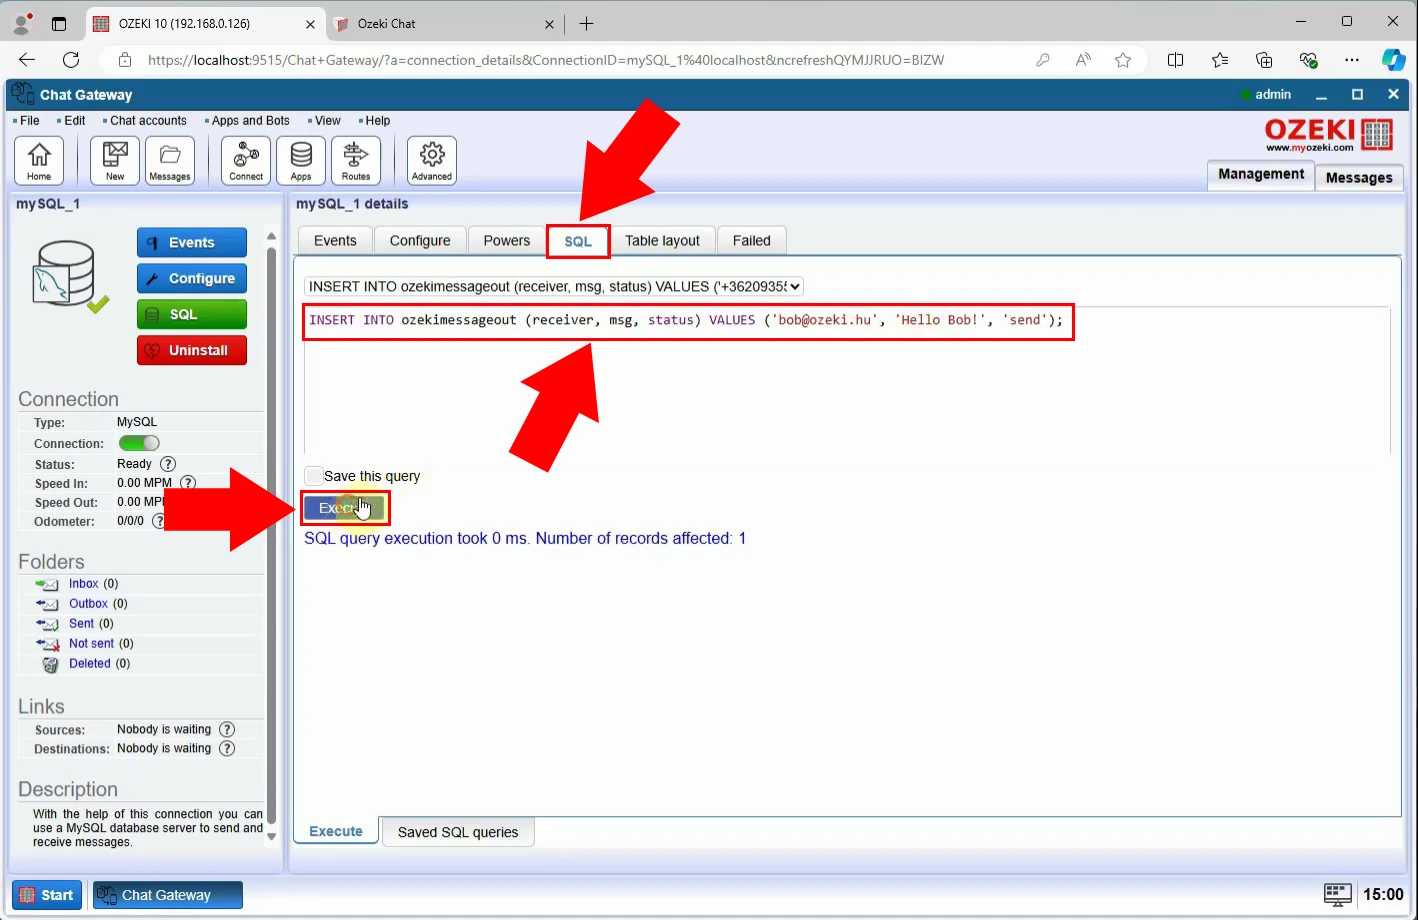Go back in browser history
The width and height of the screenshot is (1418, 920).
click(x=27, y=60)
